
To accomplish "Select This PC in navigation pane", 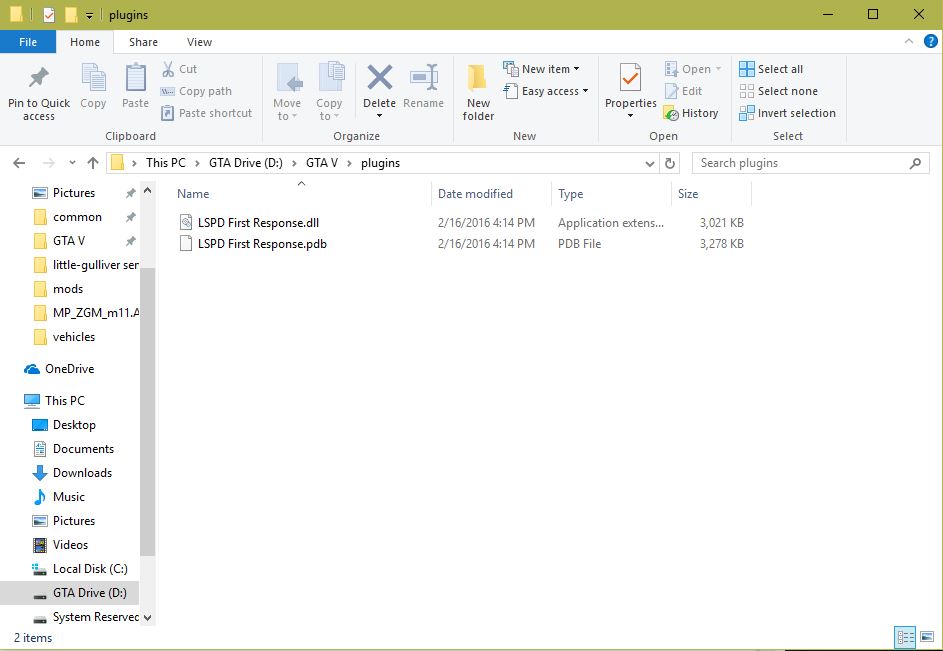I will (64, 401).
